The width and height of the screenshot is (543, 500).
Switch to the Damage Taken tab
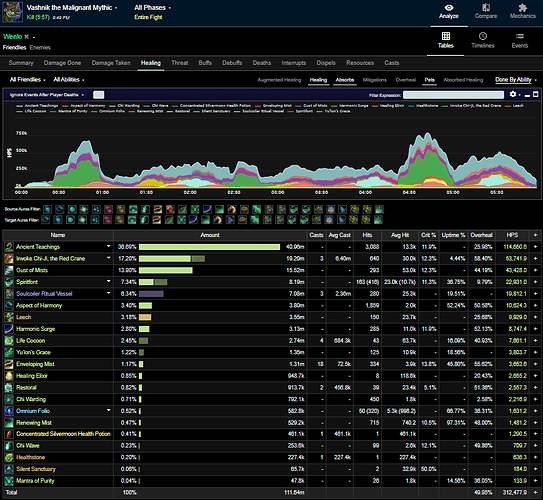tap(111, 63)
